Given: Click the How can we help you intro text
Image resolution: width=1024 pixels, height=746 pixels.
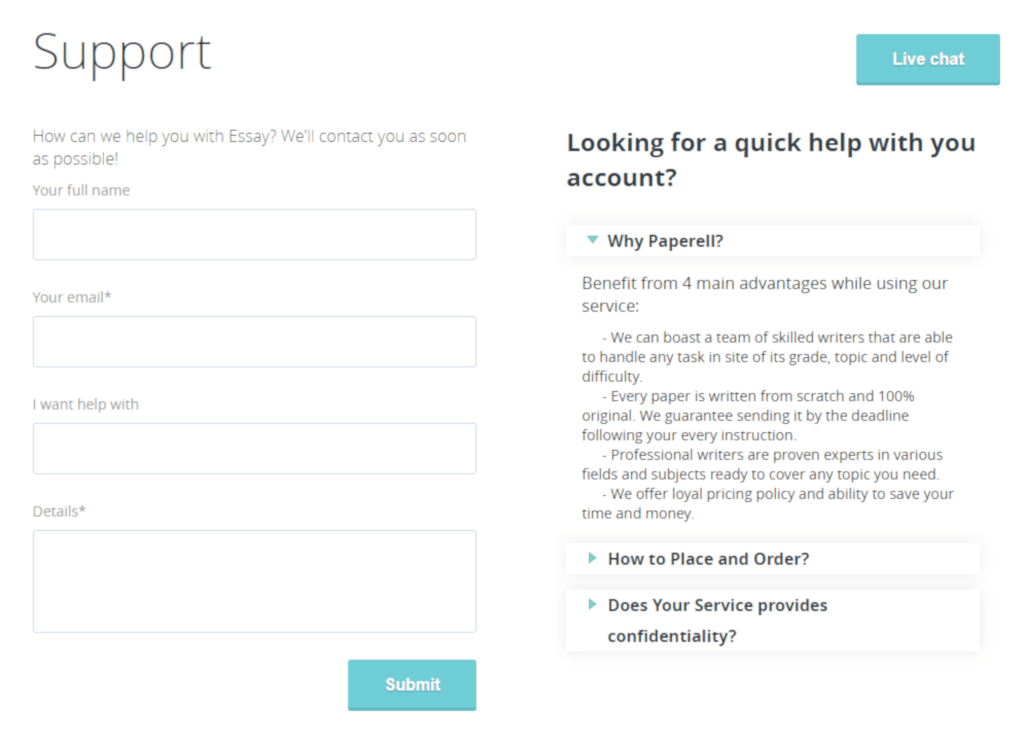Looking at the screenshot, I should 249,148.
